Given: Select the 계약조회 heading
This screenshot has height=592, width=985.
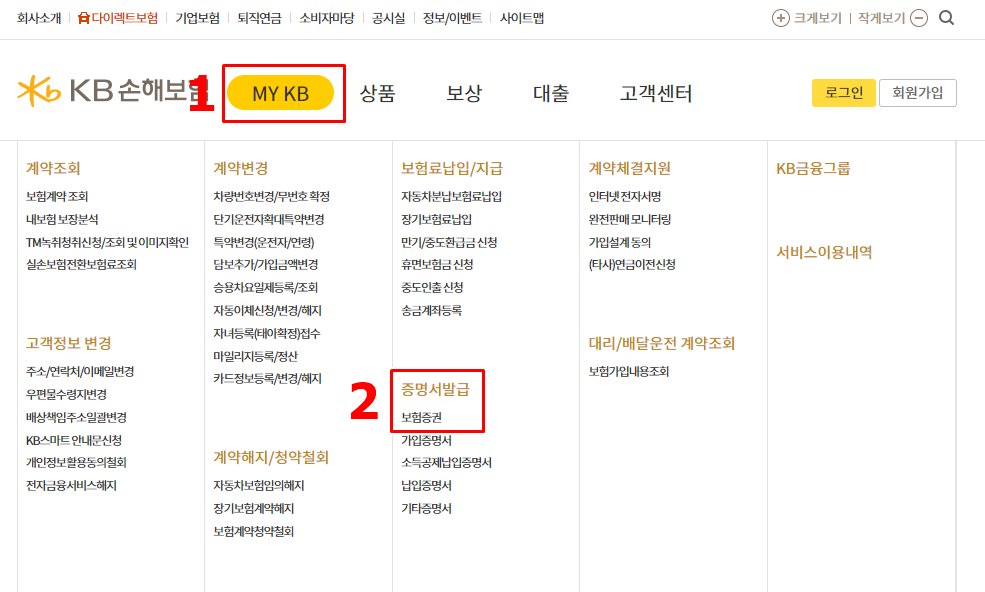Looking at the screenshot, I should click(x=53, y=168).
